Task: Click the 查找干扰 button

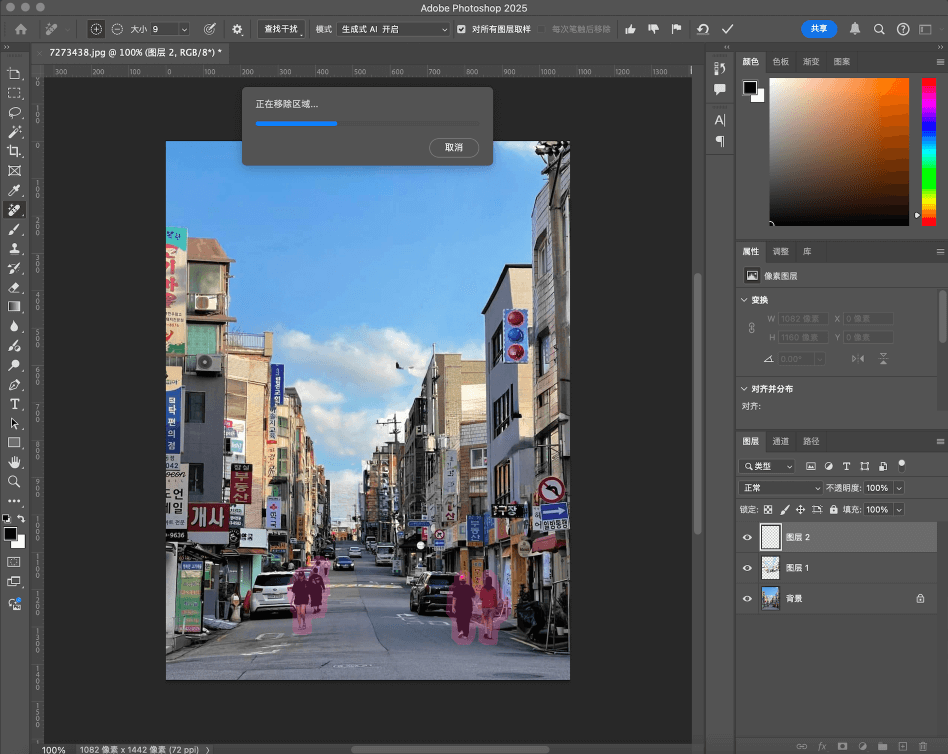Action: [x=281, y=29]
